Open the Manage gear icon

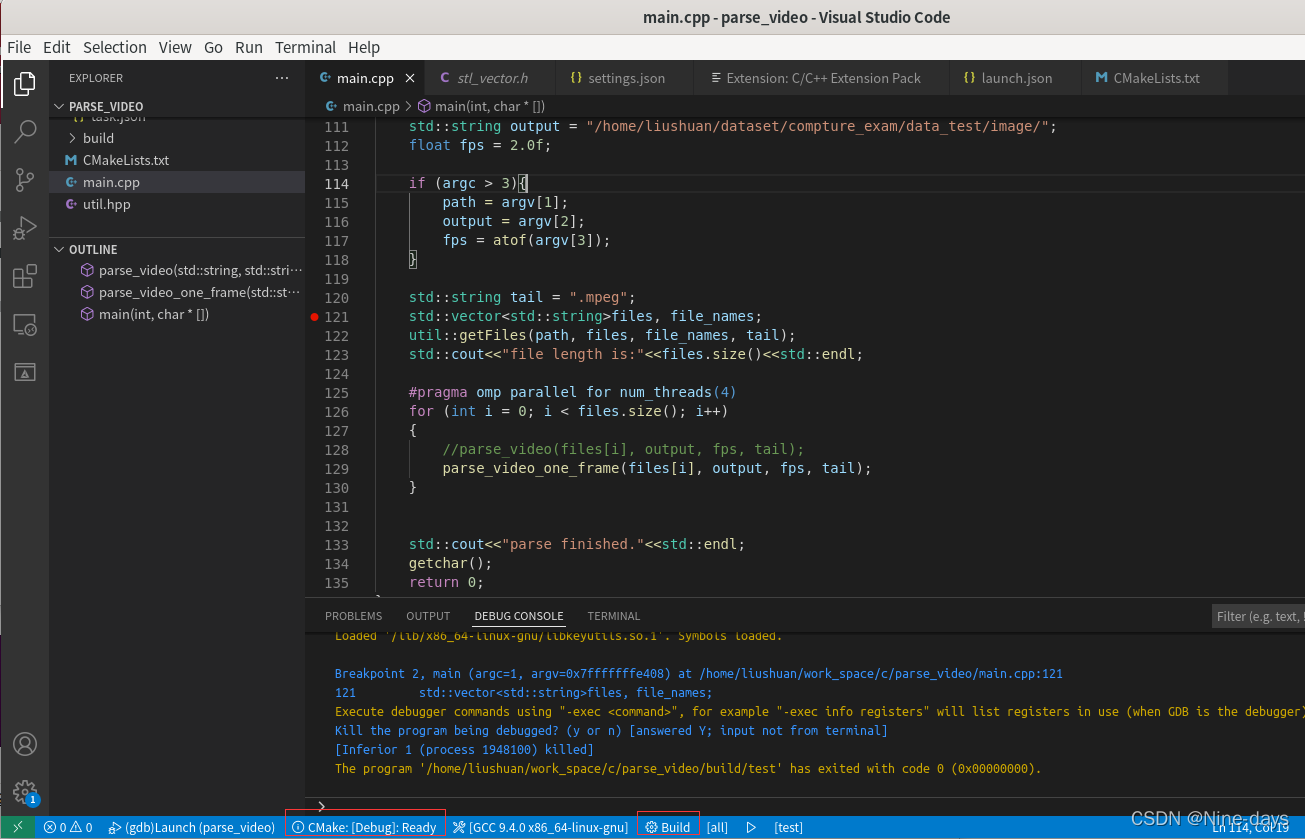(24, 791)
